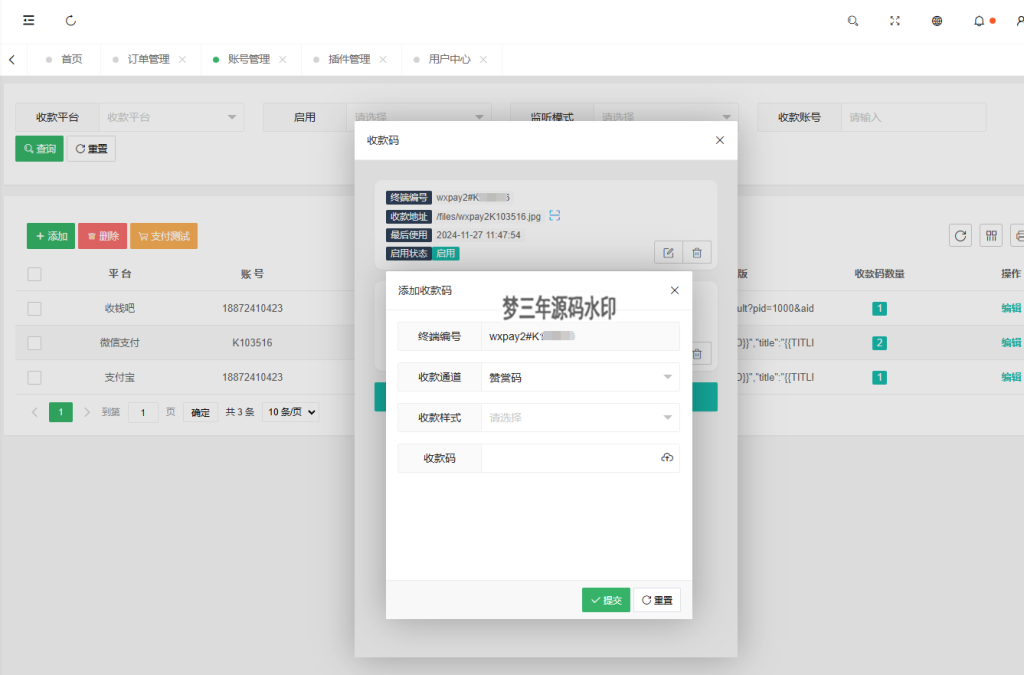This screenshot has height=675, width=1024.
Task: Open the 收款通道 dropdown showing 赞赏码
Action: click(x=580, y=377)
